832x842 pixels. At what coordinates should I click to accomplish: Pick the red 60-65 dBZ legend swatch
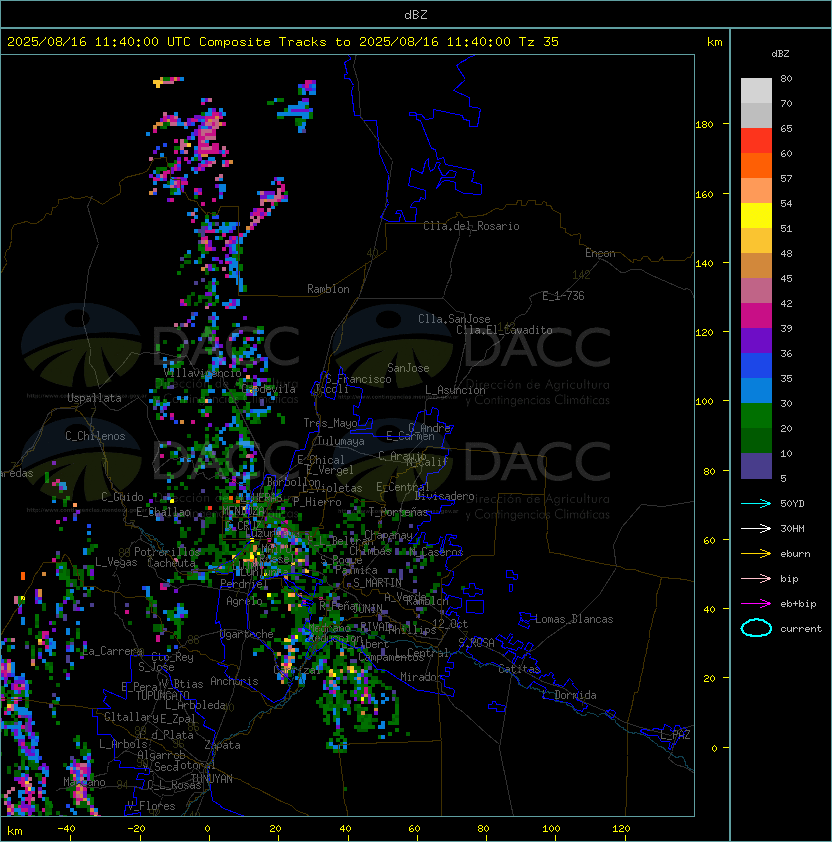point(756,141)
